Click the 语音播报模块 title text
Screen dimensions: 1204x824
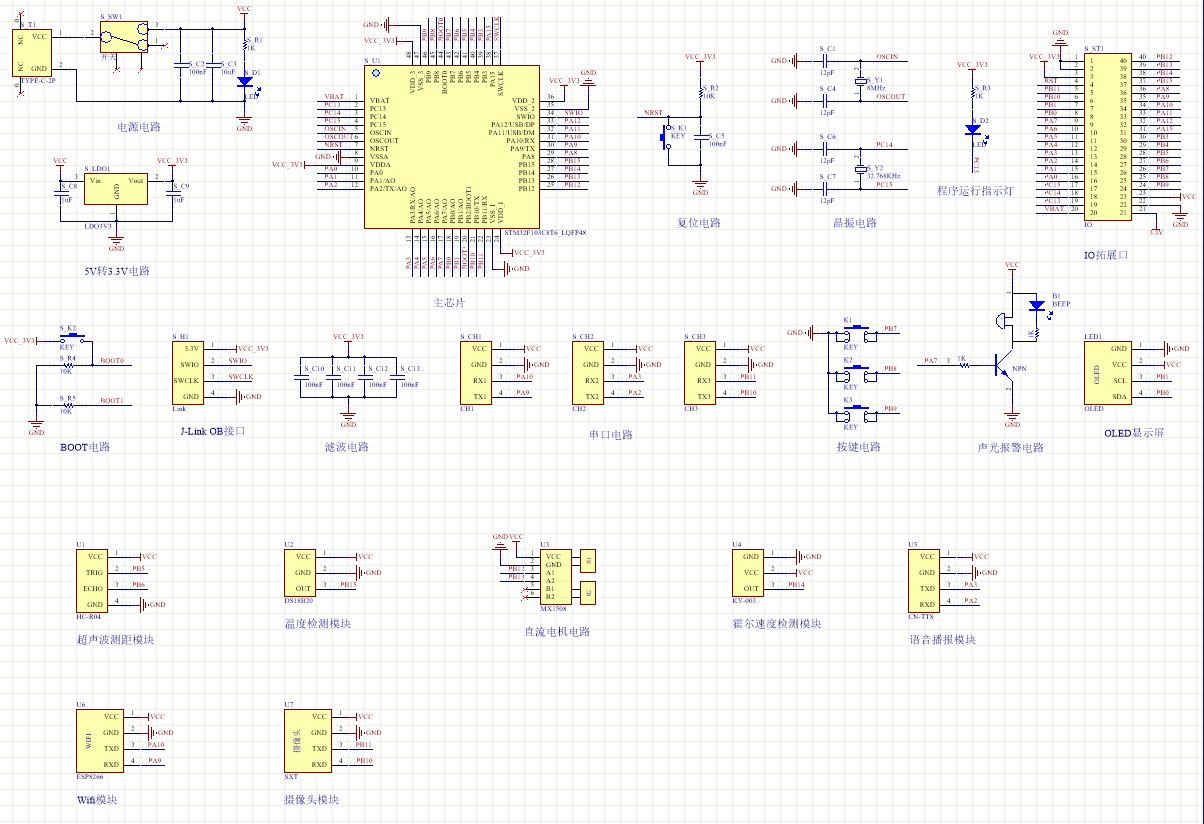point(942,639)
